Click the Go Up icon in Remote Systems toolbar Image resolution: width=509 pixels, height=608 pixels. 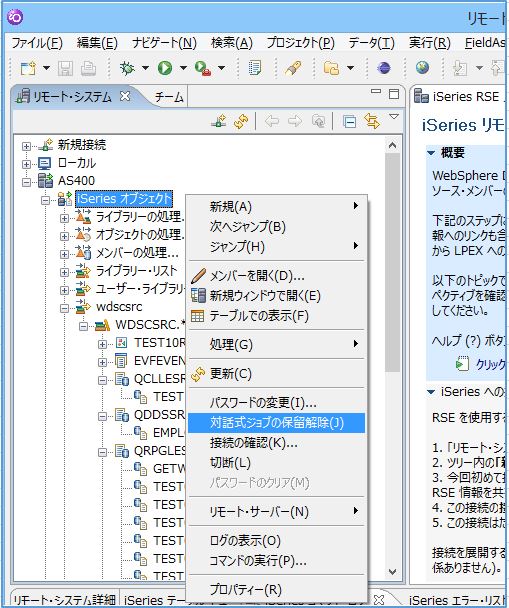(319, 121)
